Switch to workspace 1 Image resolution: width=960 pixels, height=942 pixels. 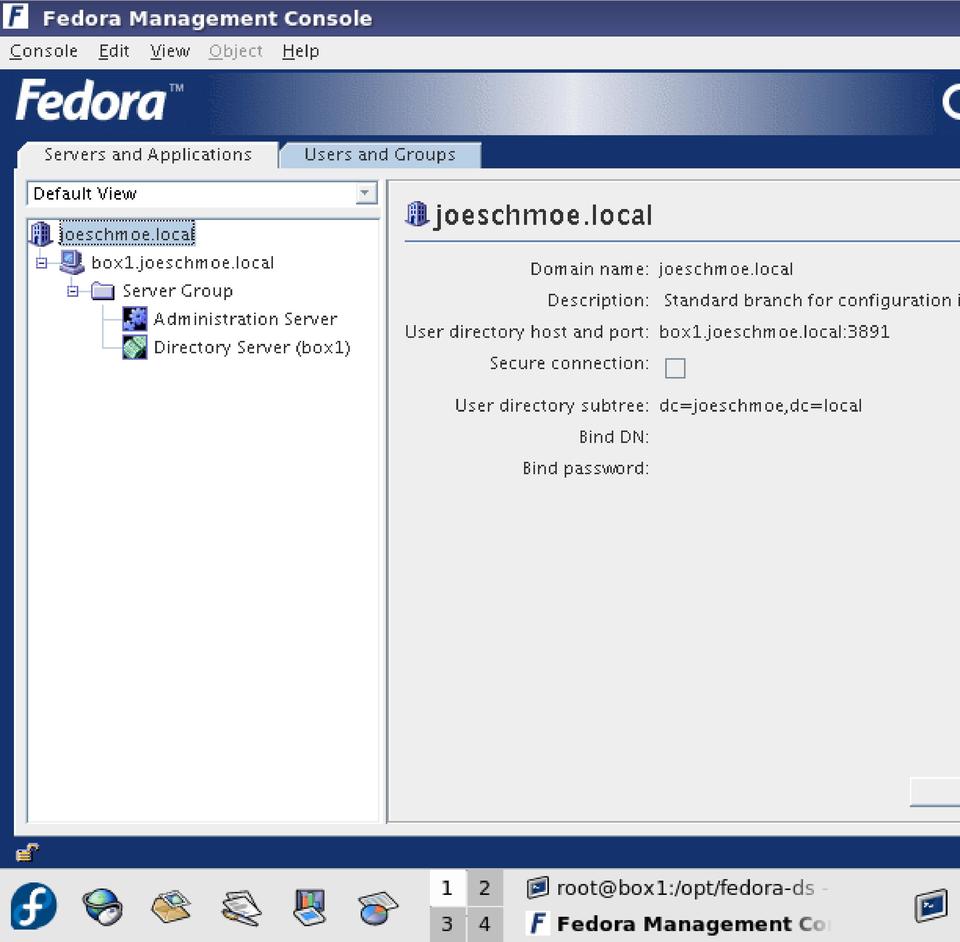coord(448,888)
